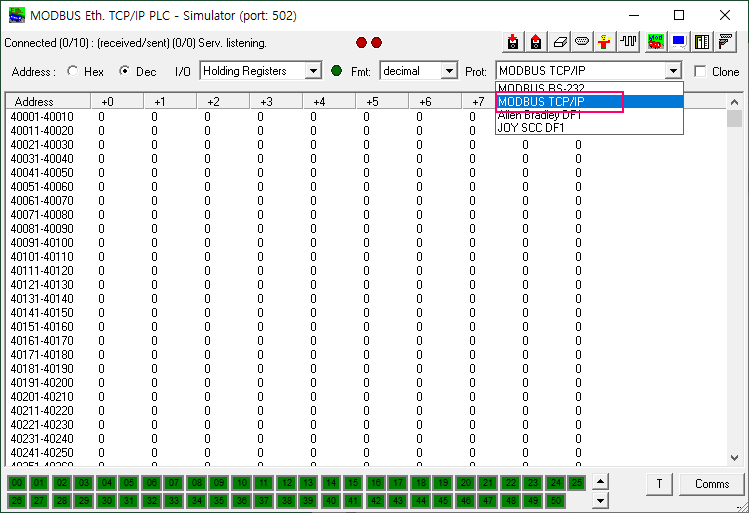Toggle station 05 green tile
The width and height of the screenshot is (749, 513).
[x=129, y=482]
